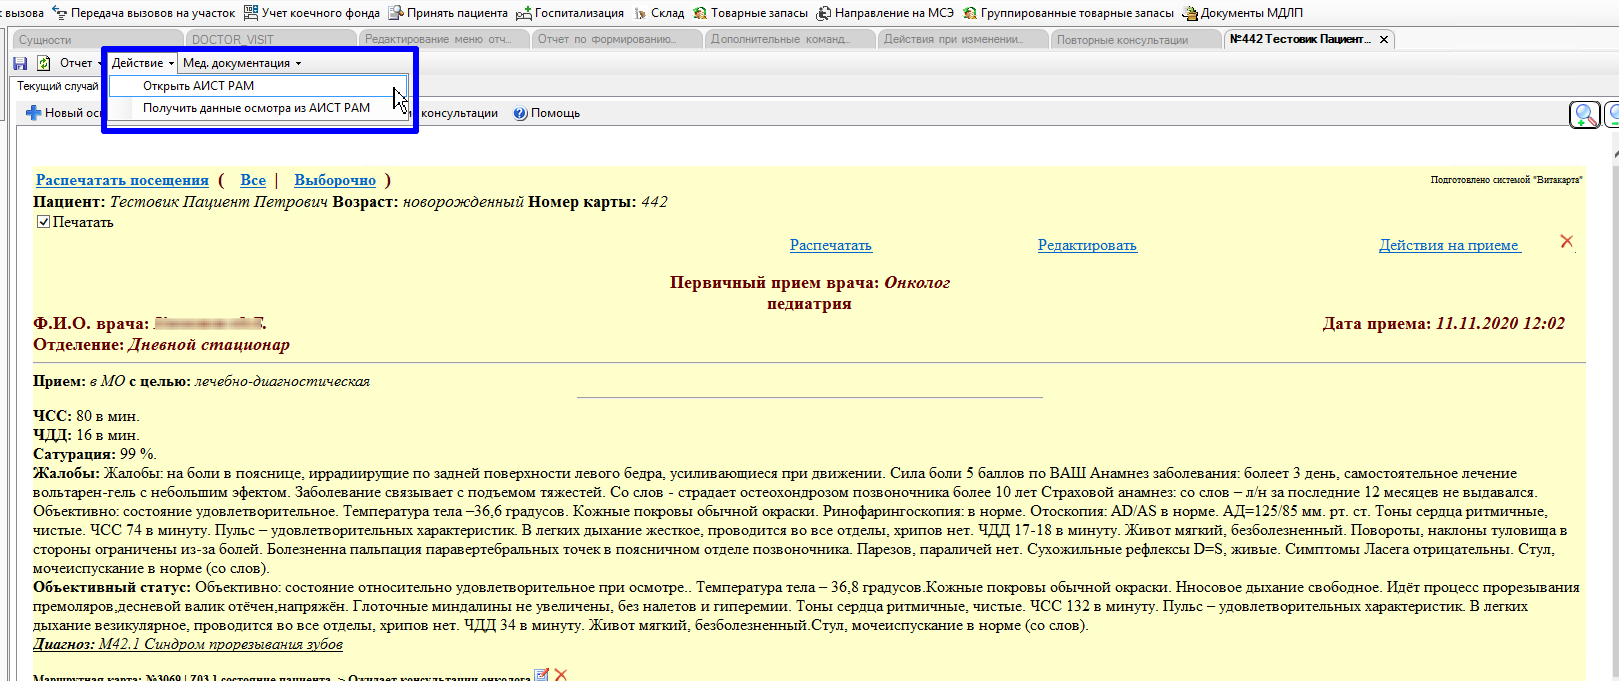Click the Распечатать link under patient info
This screenshot has width=1619, height=681.
click(831, 245)
